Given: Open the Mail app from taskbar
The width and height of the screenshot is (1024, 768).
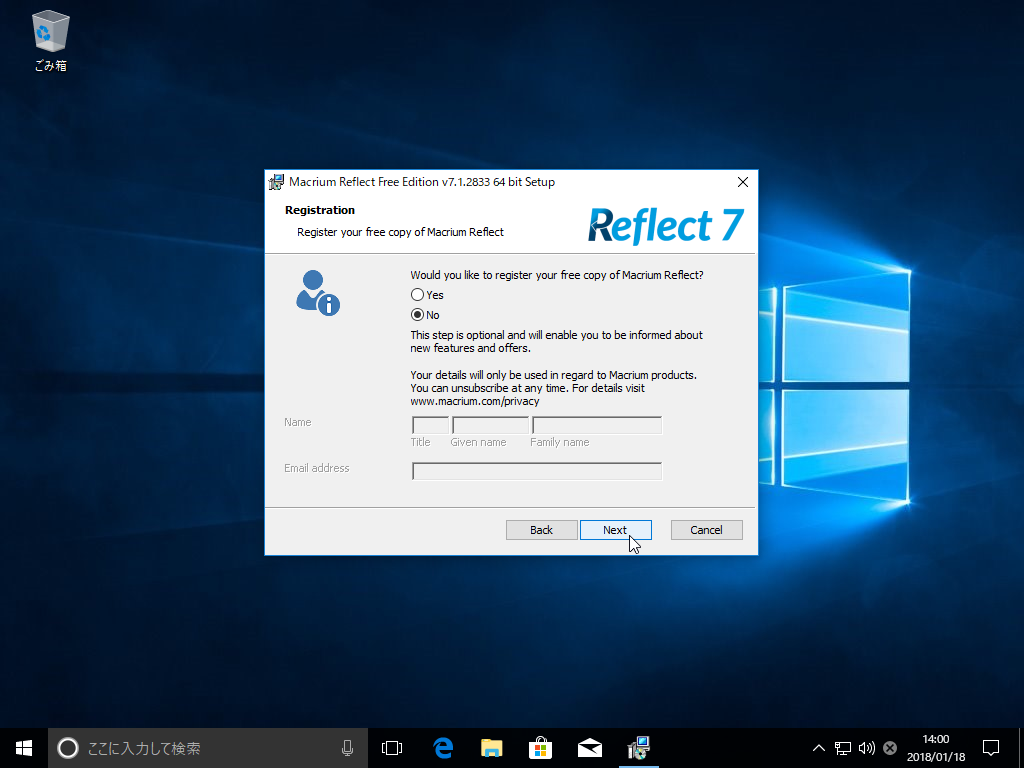Looking at the screenshot, I should click(589, 748).
